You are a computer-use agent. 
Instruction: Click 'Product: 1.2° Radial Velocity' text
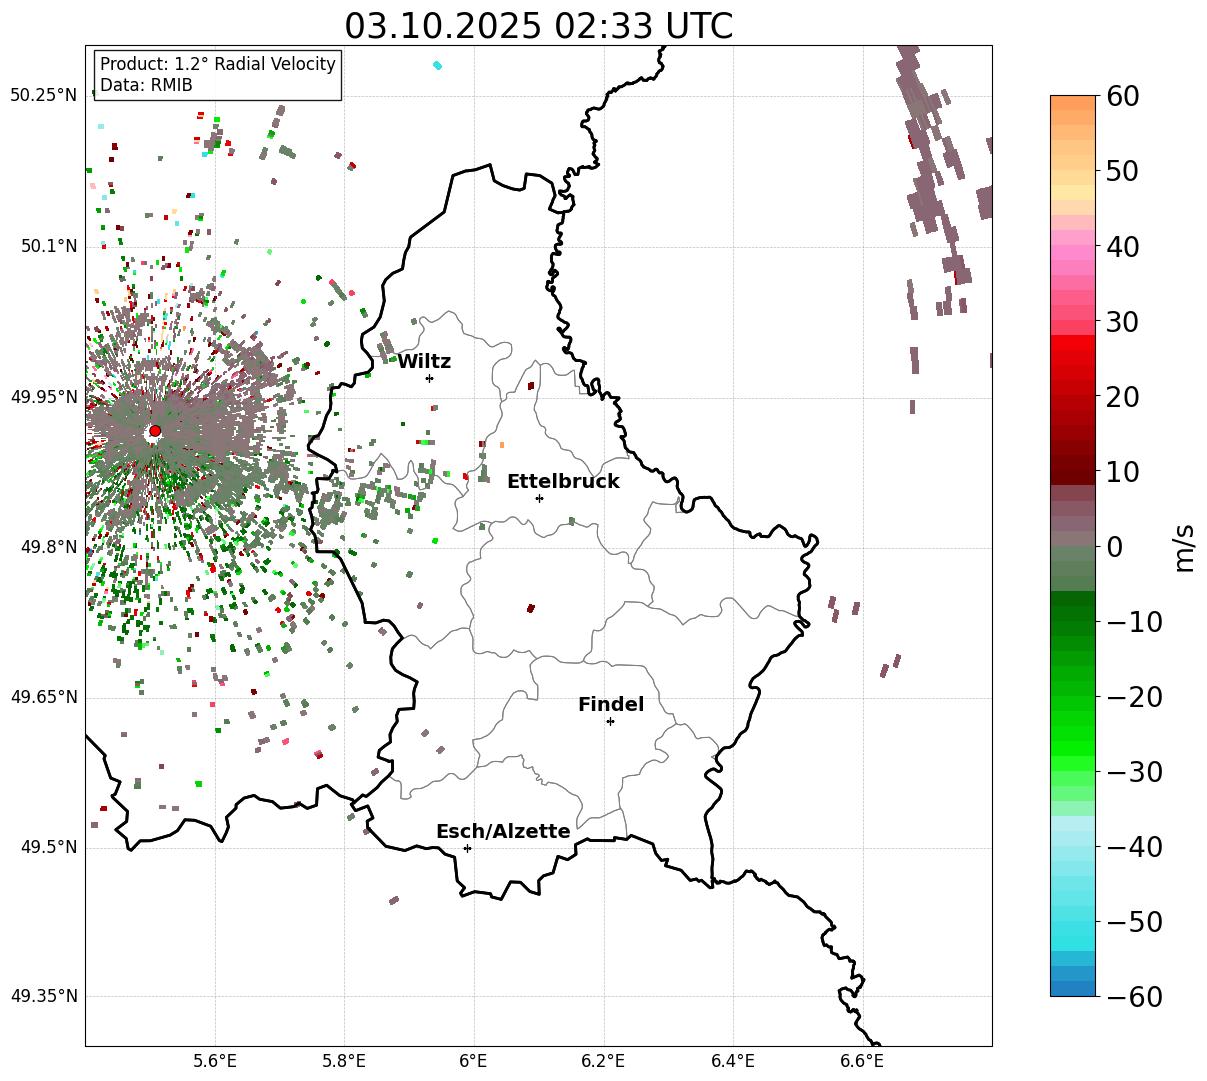[x=218, y=64]
